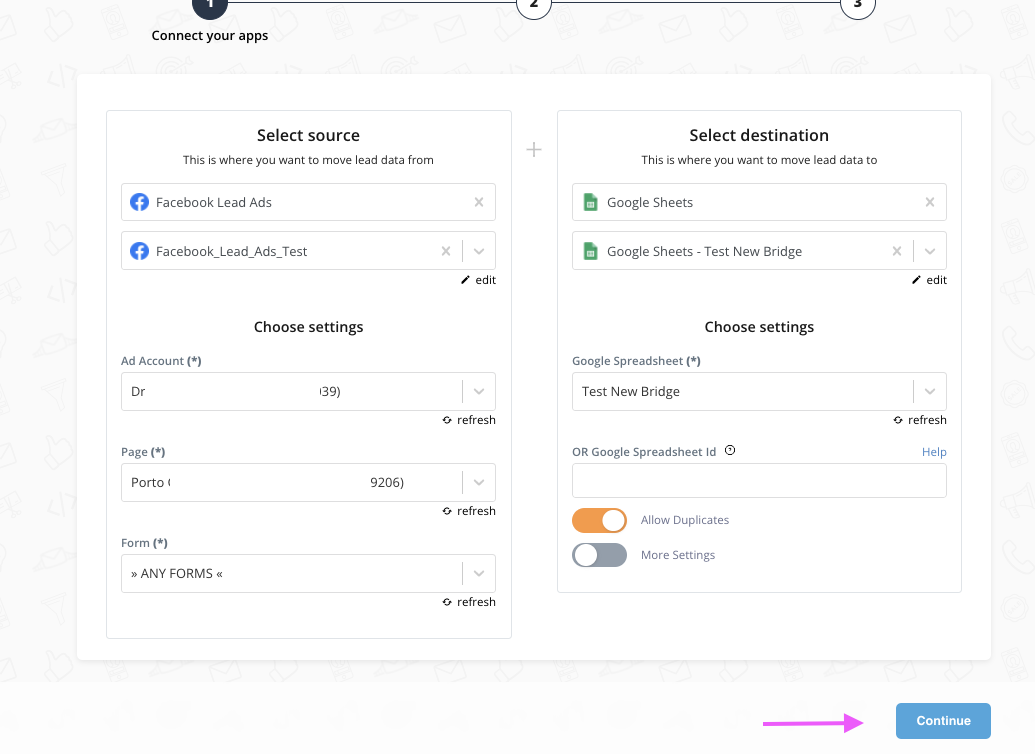Jump to step 3 in the progress stepper
1035x754 pixels.
(x=858, y=5)
